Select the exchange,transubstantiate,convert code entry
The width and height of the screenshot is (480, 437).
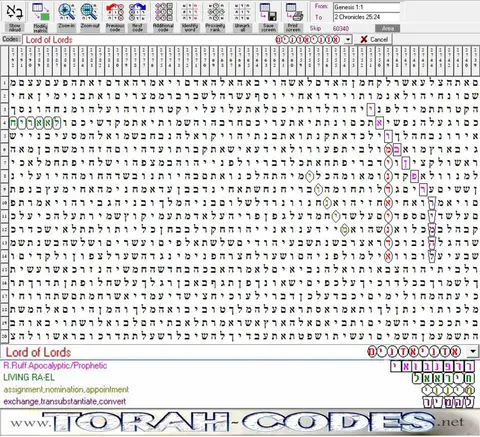pyautogui.click(x=65, y=401)
